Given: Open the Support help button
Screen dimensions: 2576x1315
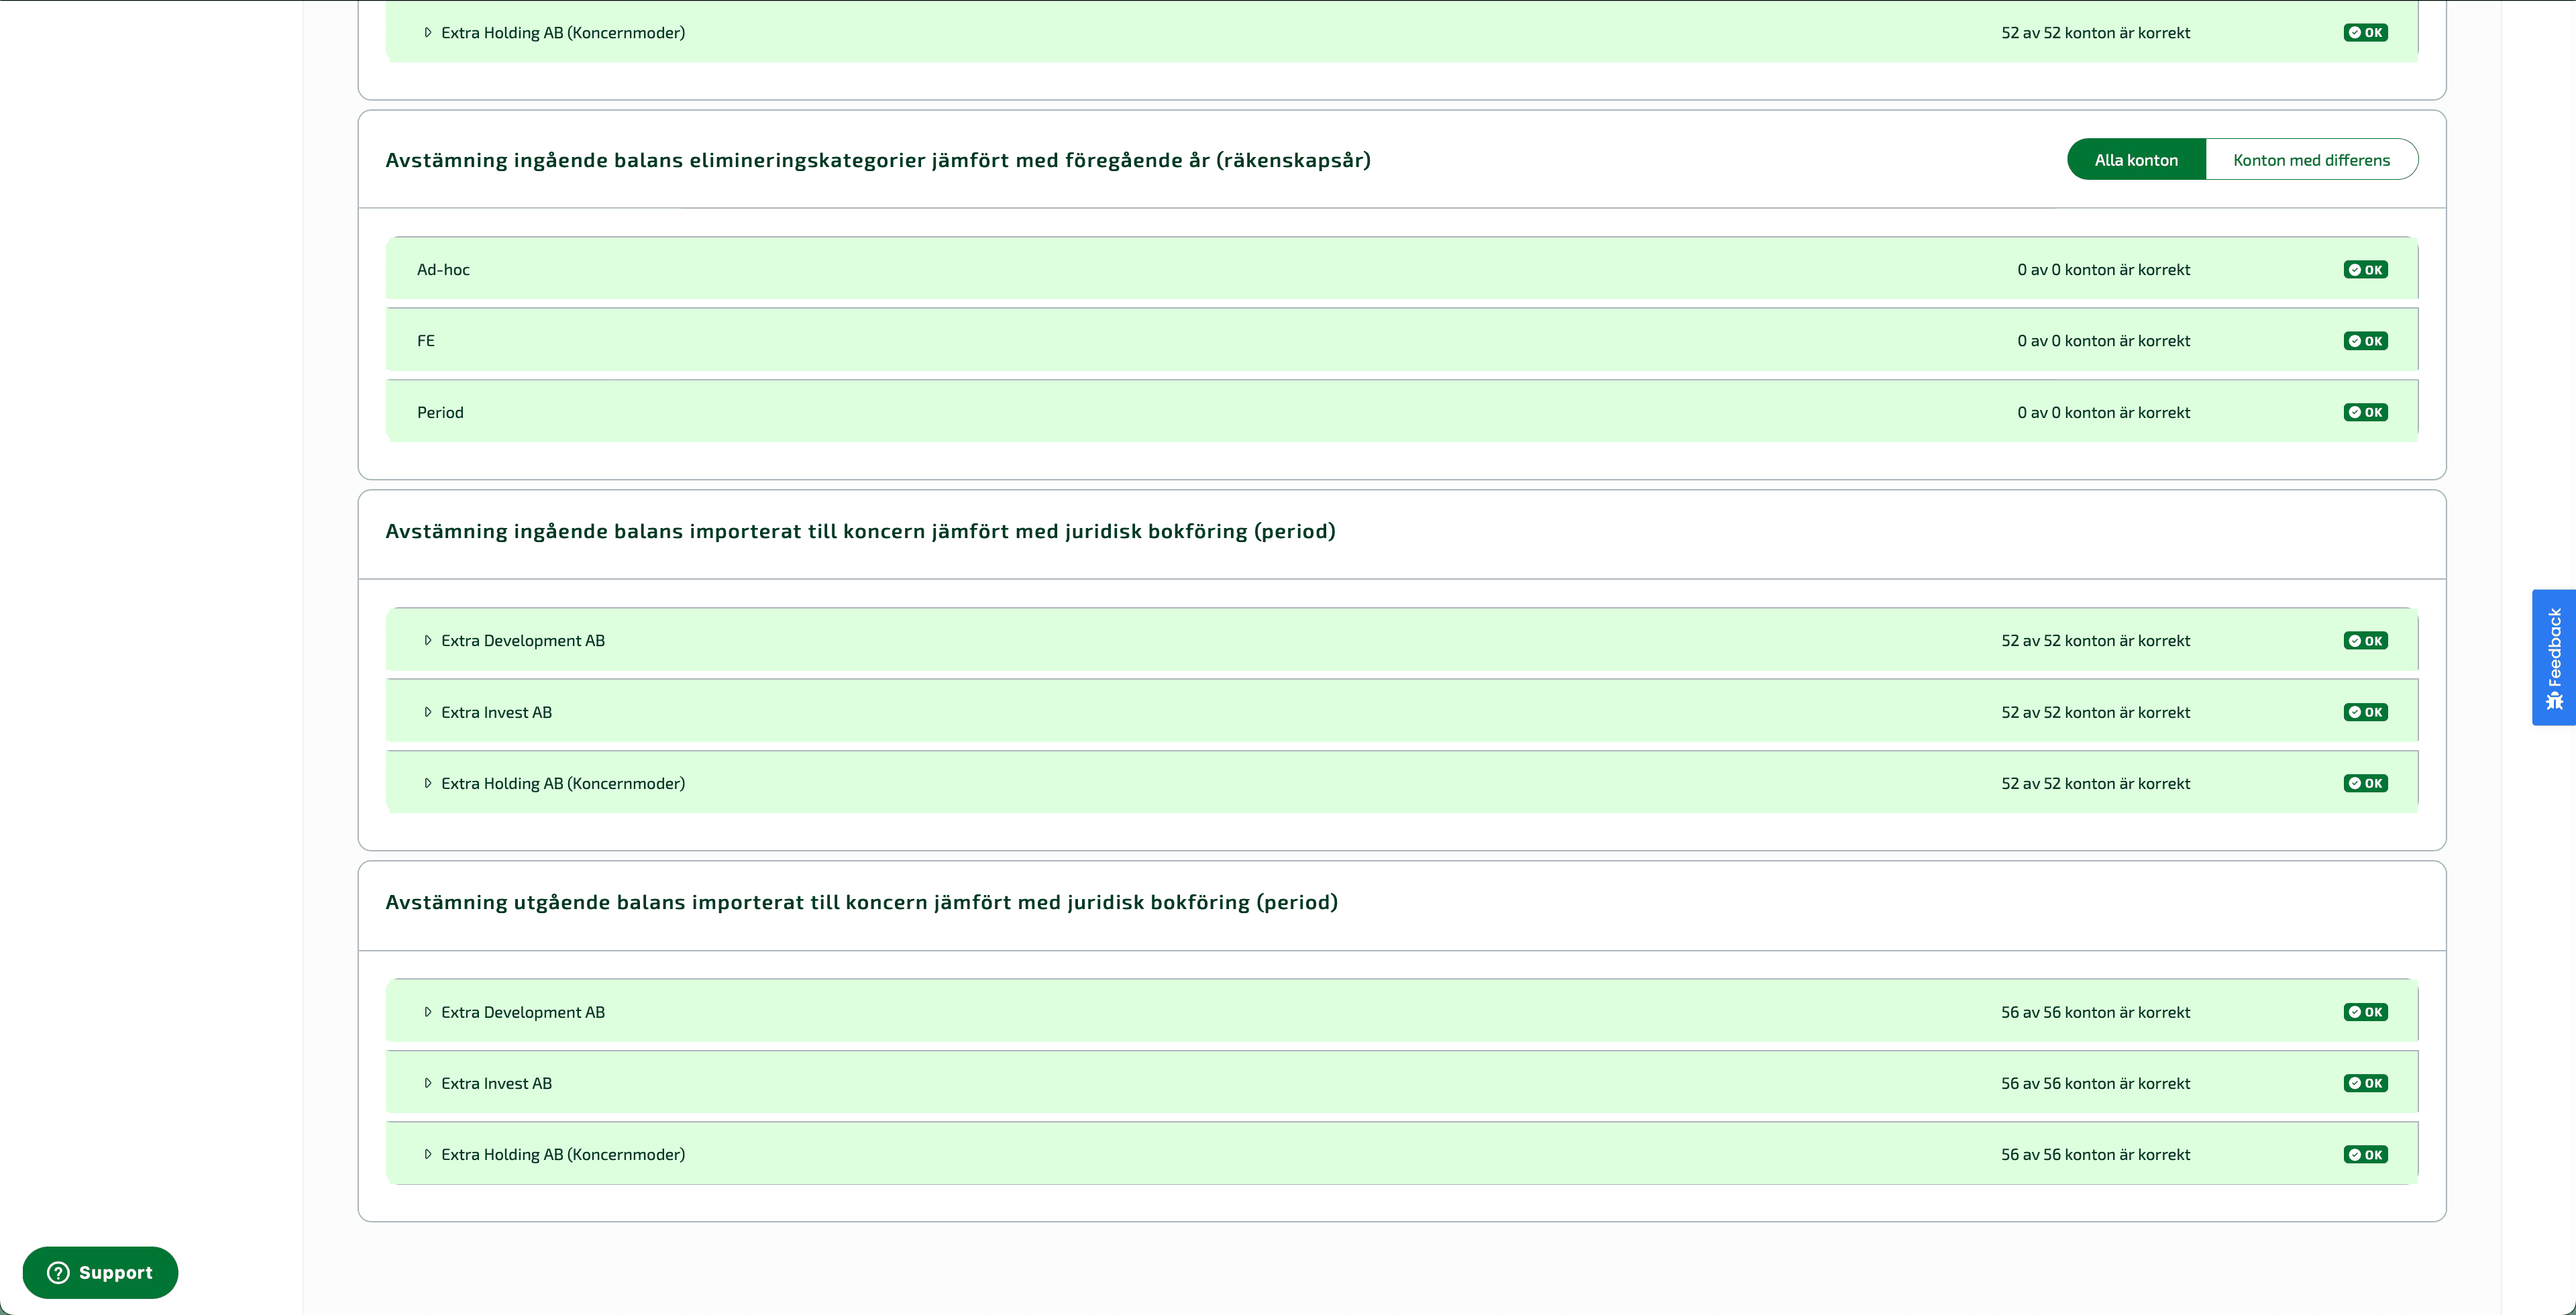Looking at the screenshot, I should coord(100,1272).
